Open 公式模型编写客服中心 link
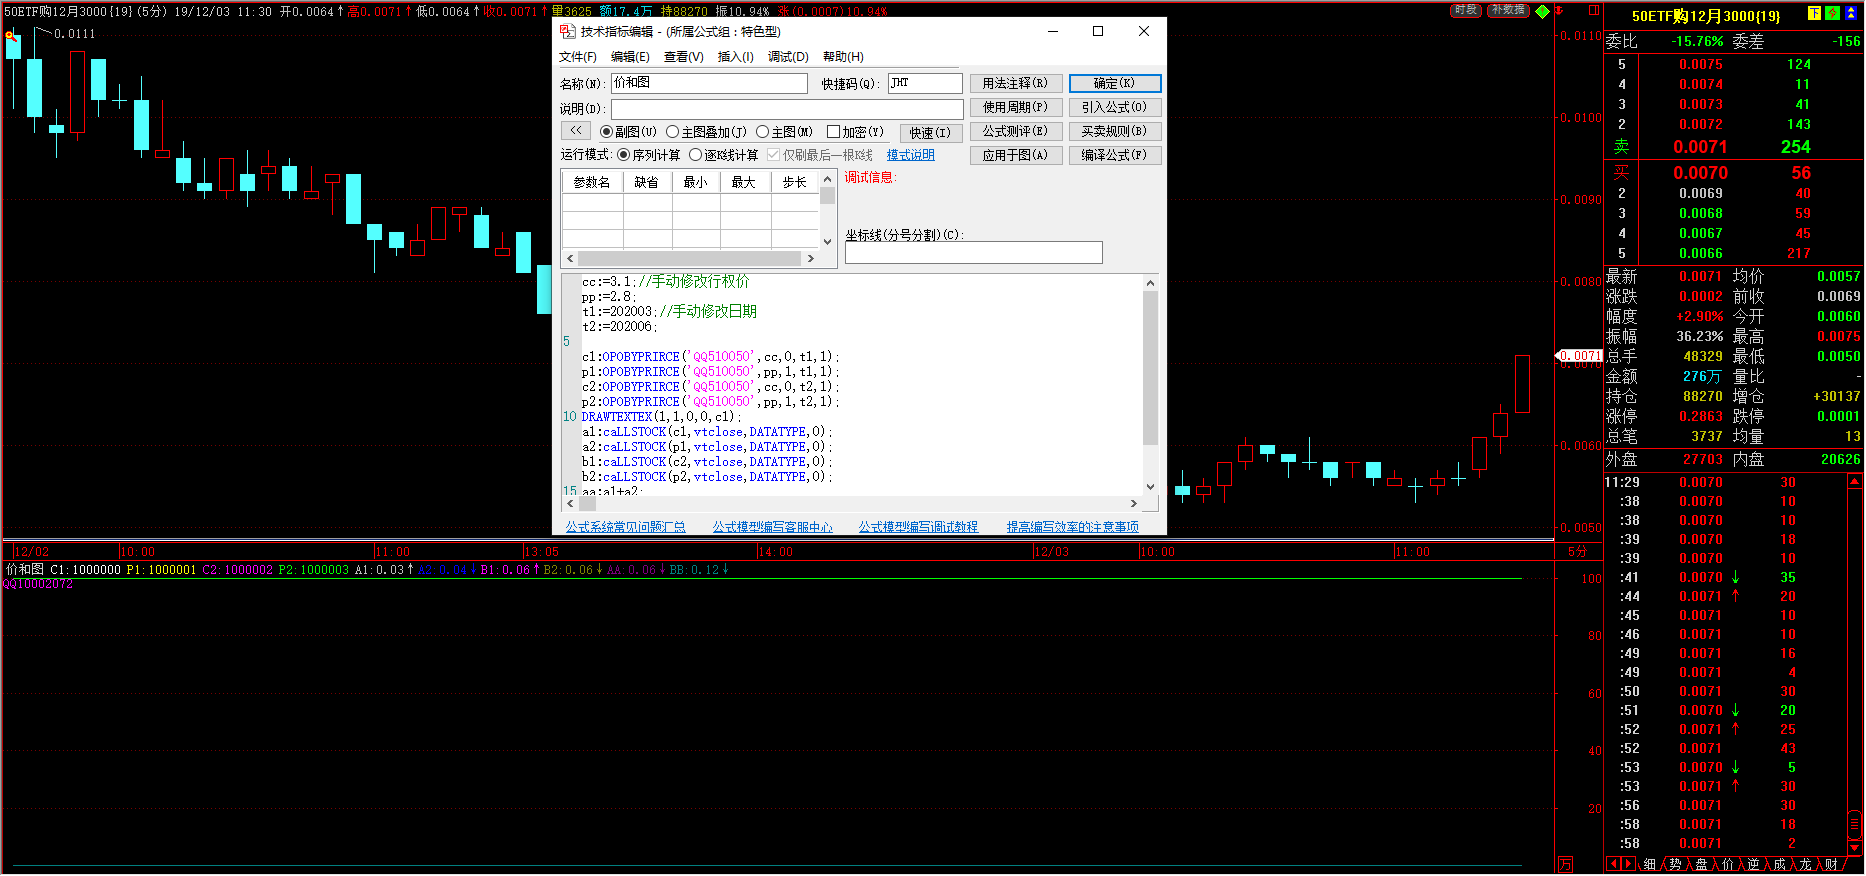 coord(772,527)
